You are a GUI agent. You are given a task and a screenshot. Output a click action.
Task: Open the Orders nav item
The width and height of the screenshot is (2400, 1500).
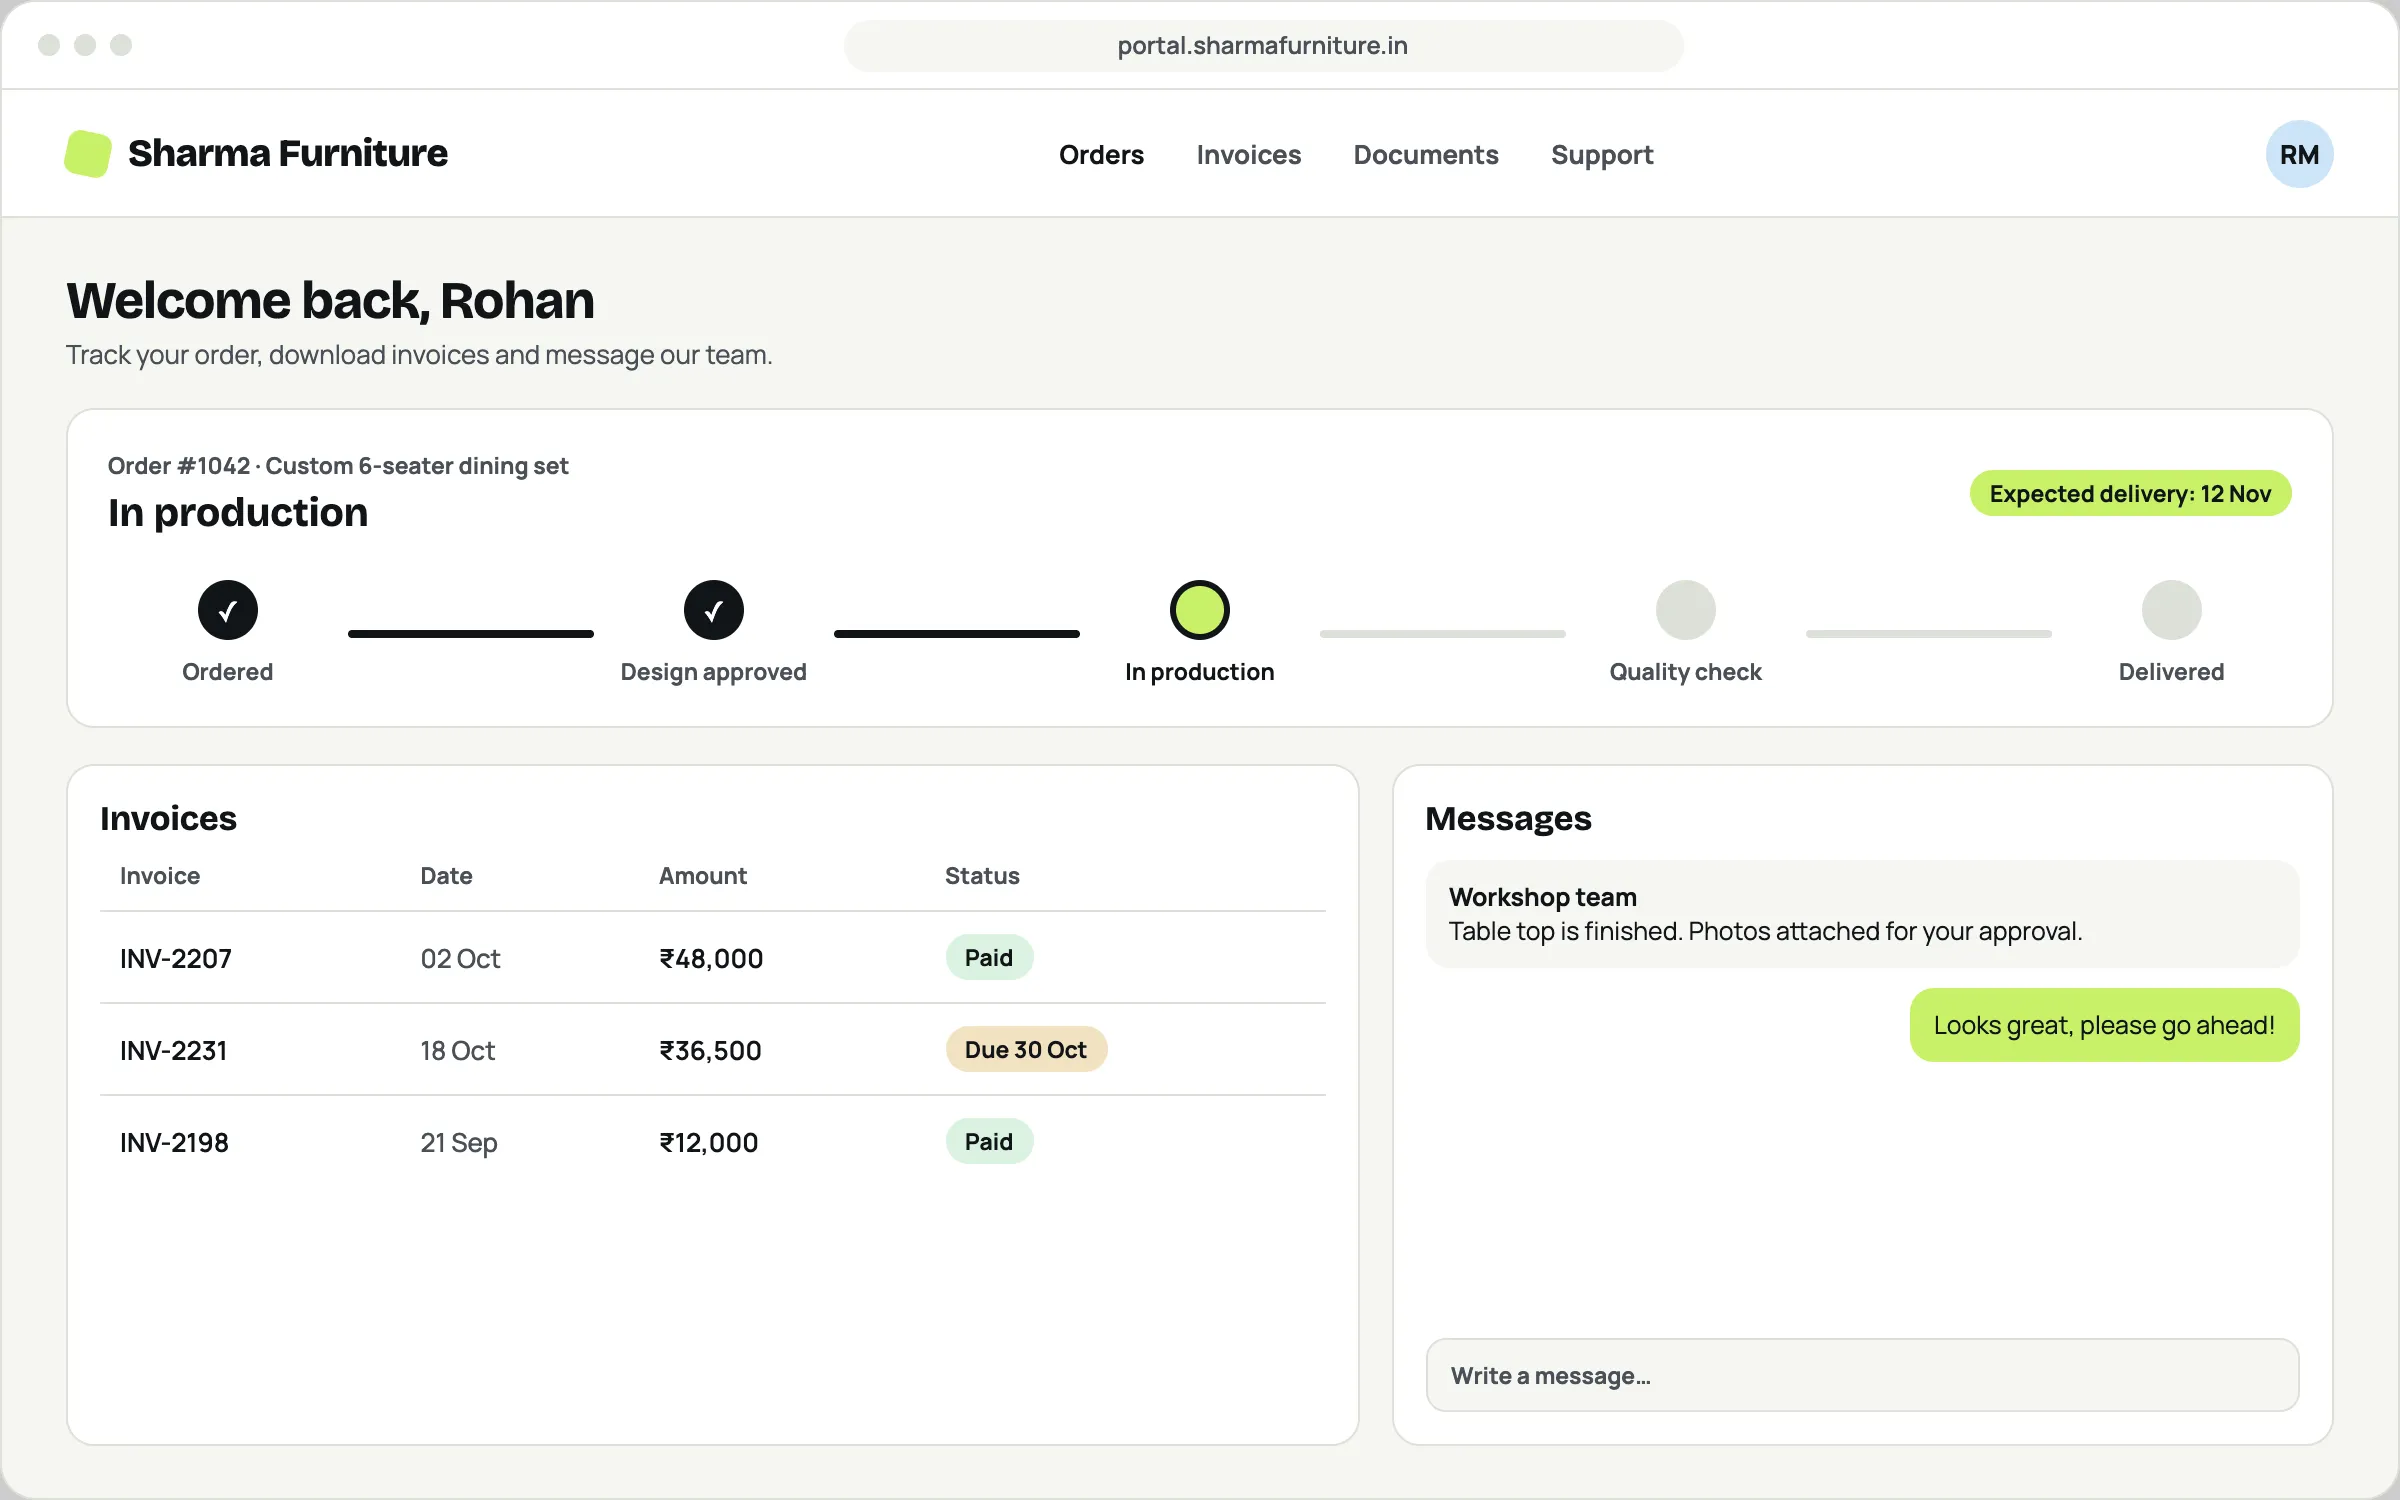point(1101,155)
